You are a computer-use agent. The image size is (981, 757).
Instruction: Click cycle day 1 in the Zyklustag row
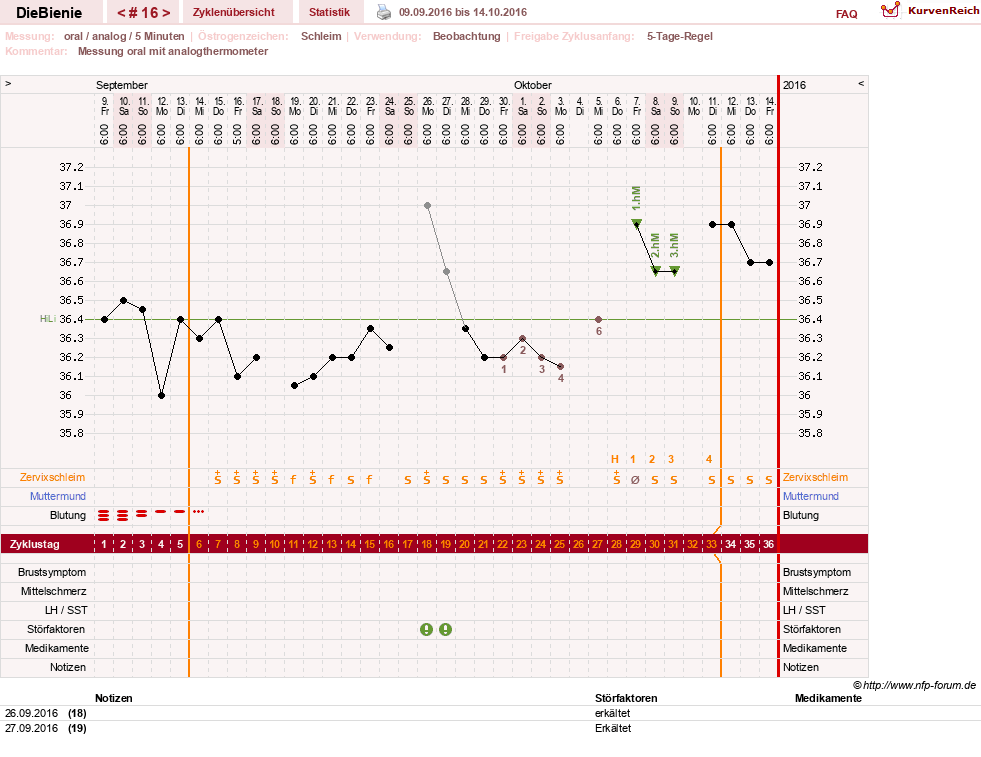pyautogui.click(x=104, y=544)
